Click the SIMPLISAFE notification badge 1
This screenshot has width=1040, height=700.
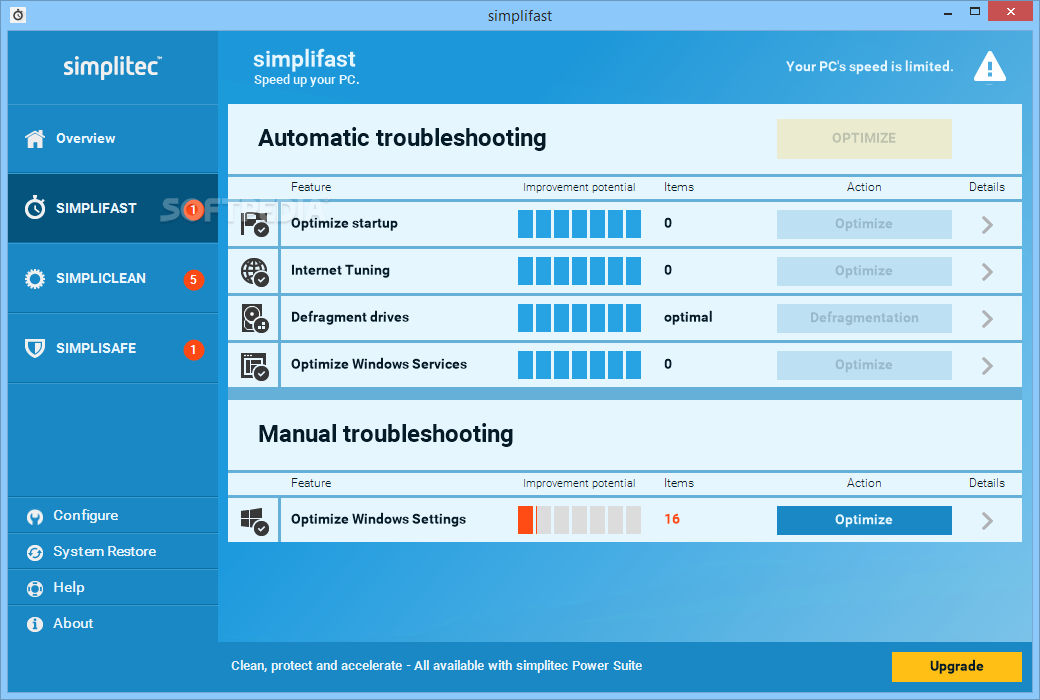(193, 349)
